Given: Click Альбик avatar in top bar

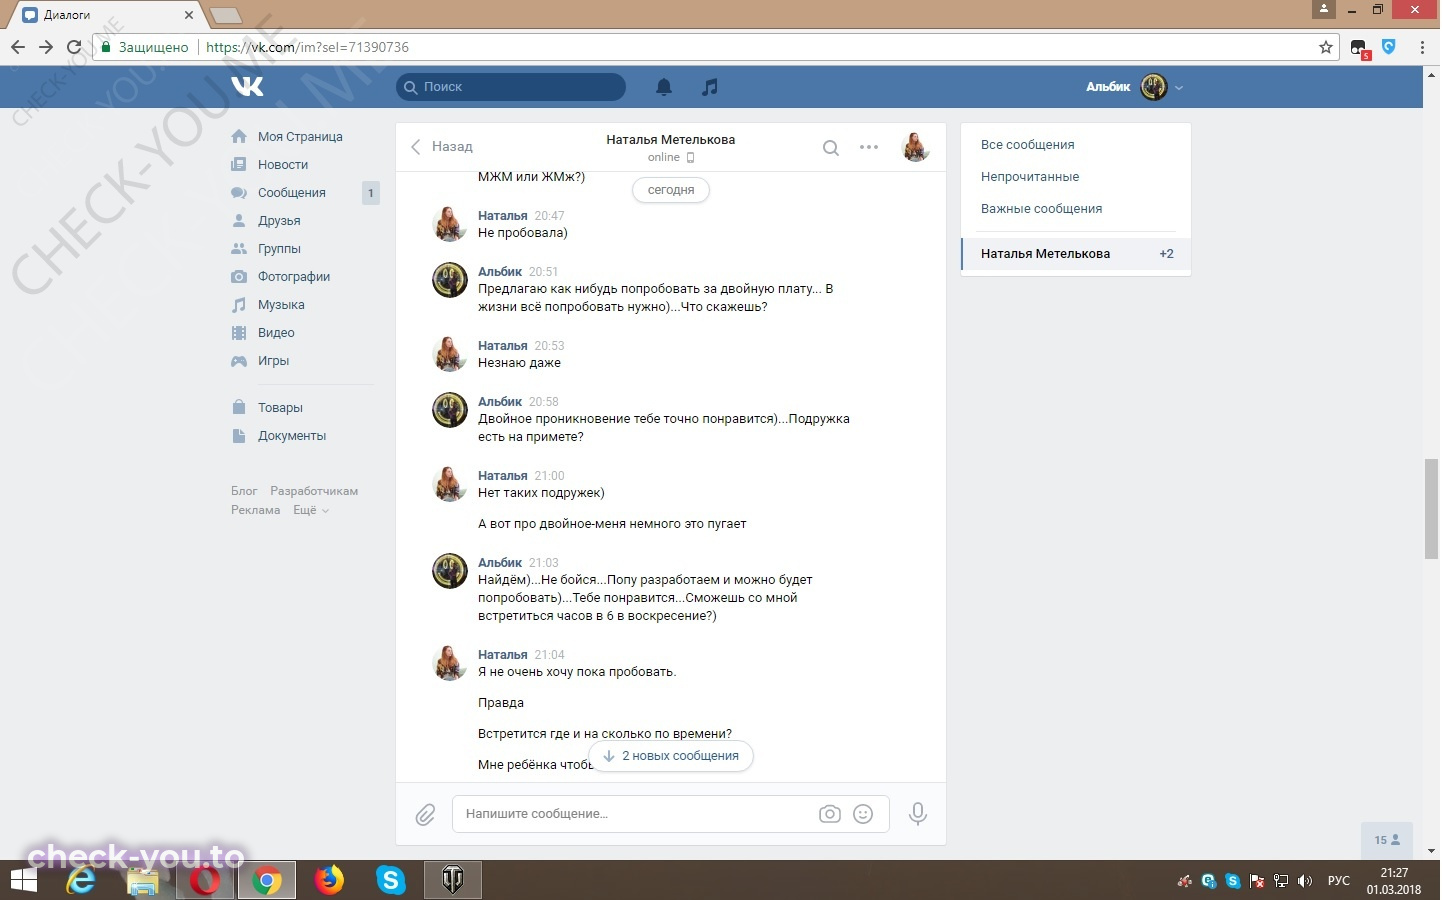Looking at the screenshot, I should 1154,87.
